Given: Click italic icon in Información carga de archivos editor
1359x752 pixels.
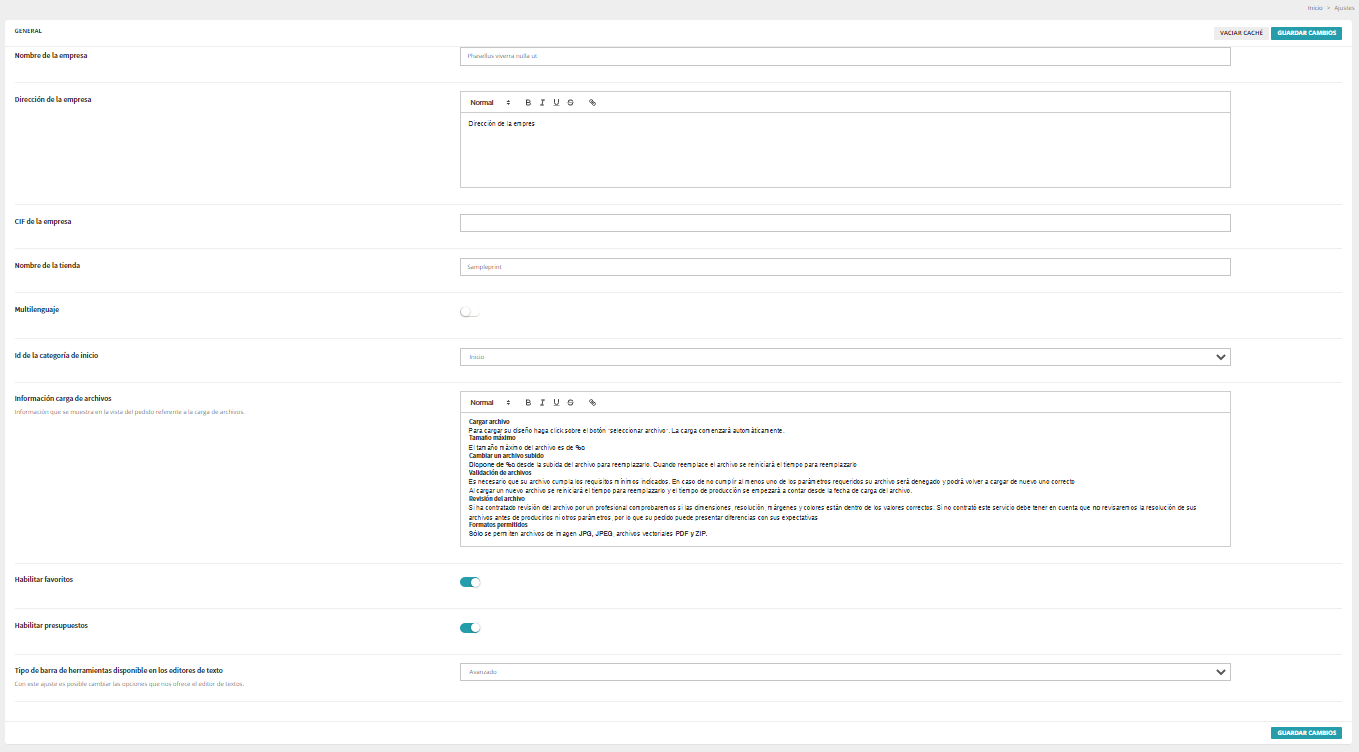Looking at the screenshot, I should point(542,403).
